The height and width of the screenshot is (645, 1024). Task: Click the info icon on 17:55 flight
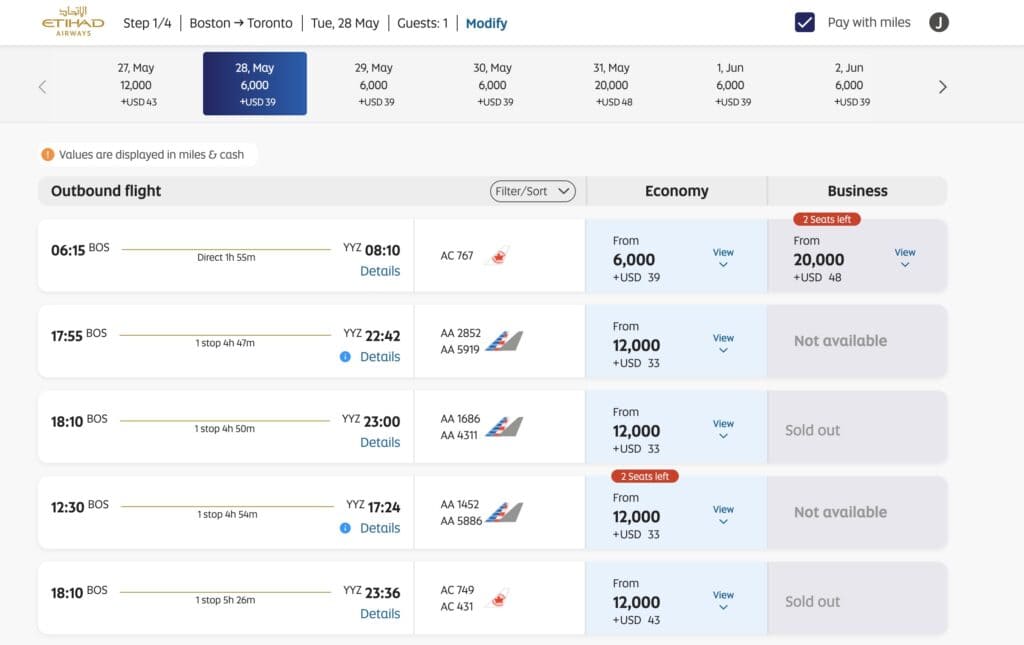point(345,357)
